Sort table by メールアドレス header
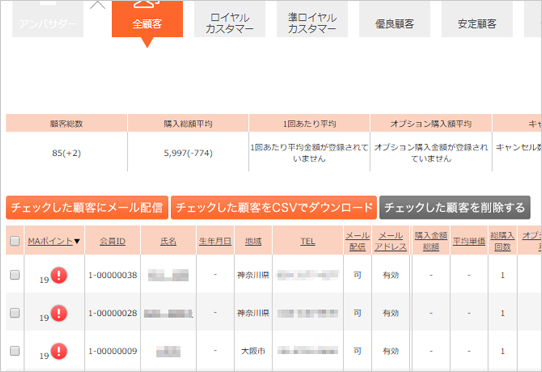 (391, 241)
